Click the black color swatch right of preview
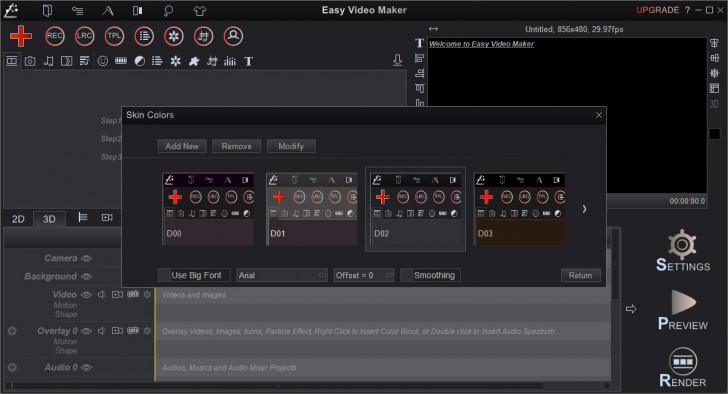 (715, 134)
